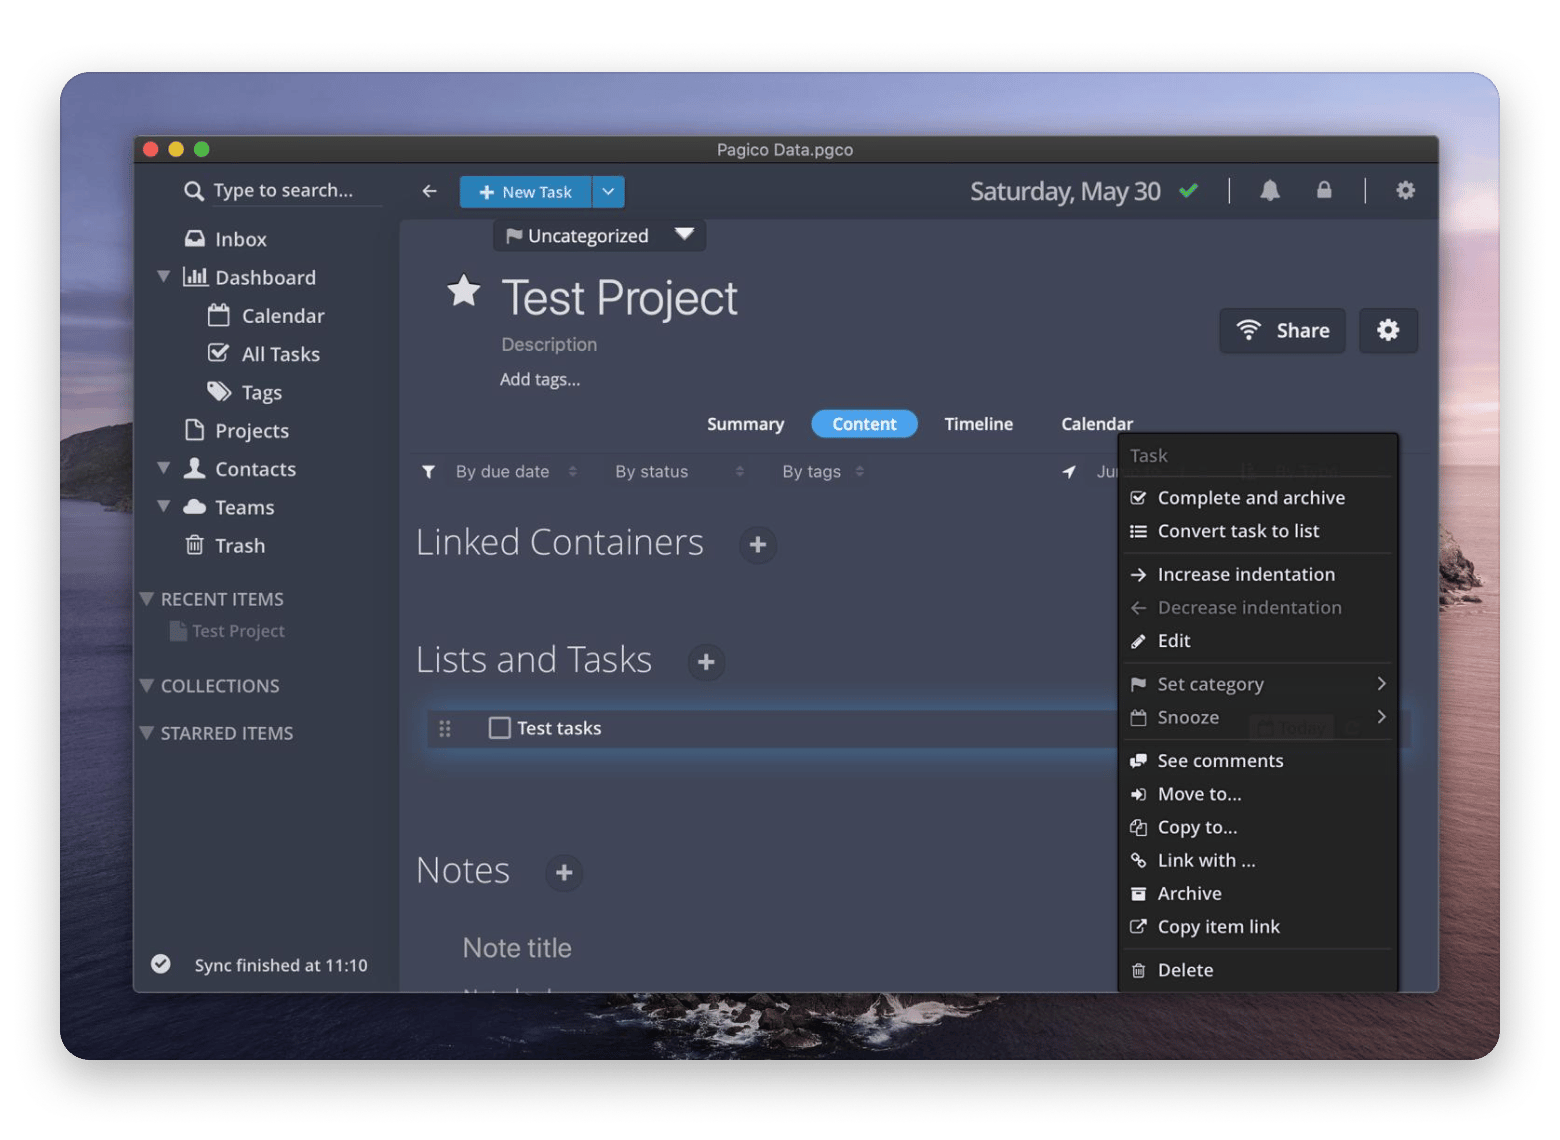Screen dimensions: 1560x1140
Task: Click the filter funnel icon
Action: click(428, 472)
